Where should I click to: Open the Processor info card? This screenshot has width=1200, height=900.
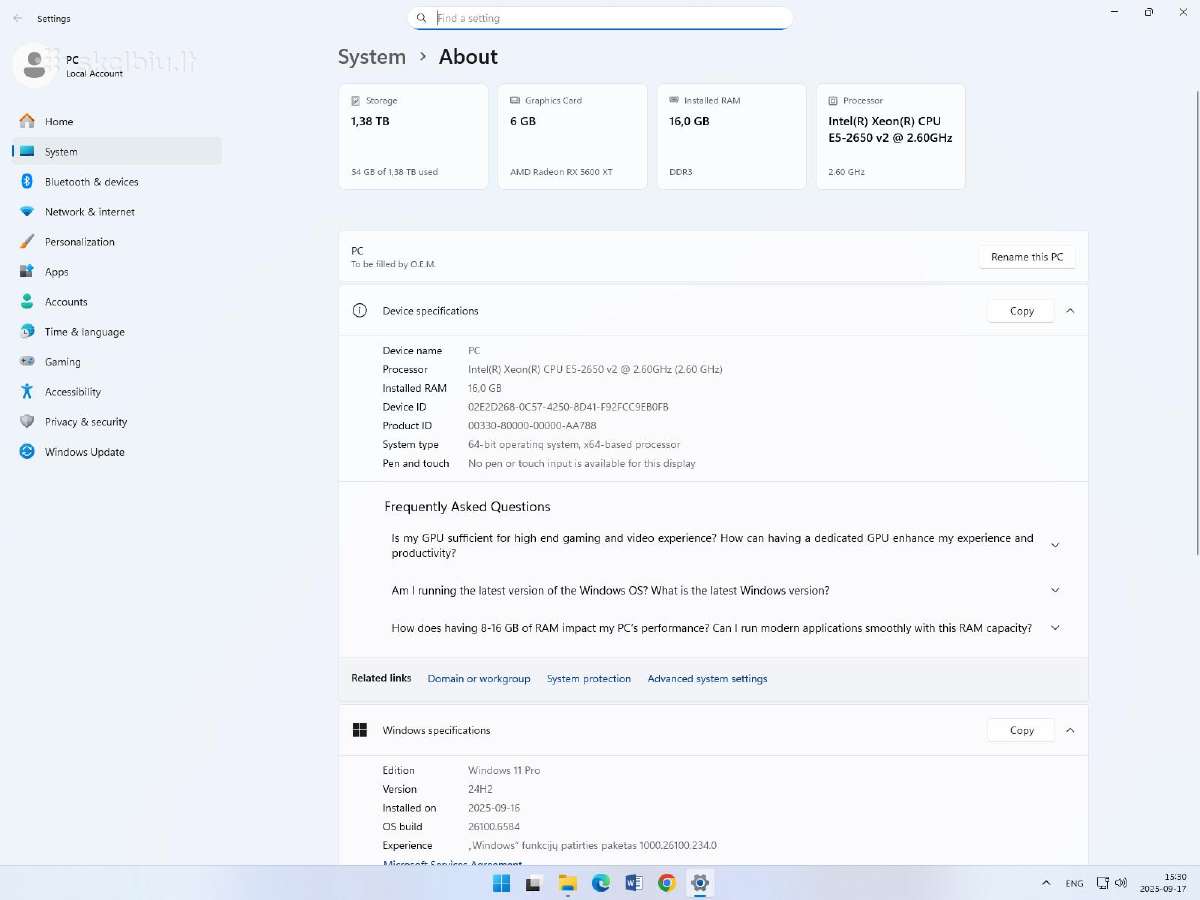point(890,136)
